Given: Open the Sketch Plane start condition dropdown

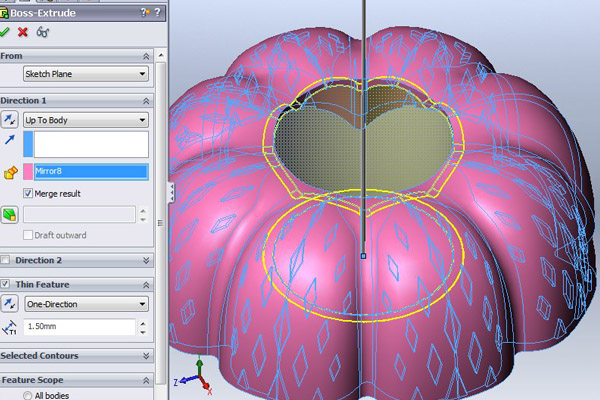Looking at the screenshot, I should click(x=86, y=74).
